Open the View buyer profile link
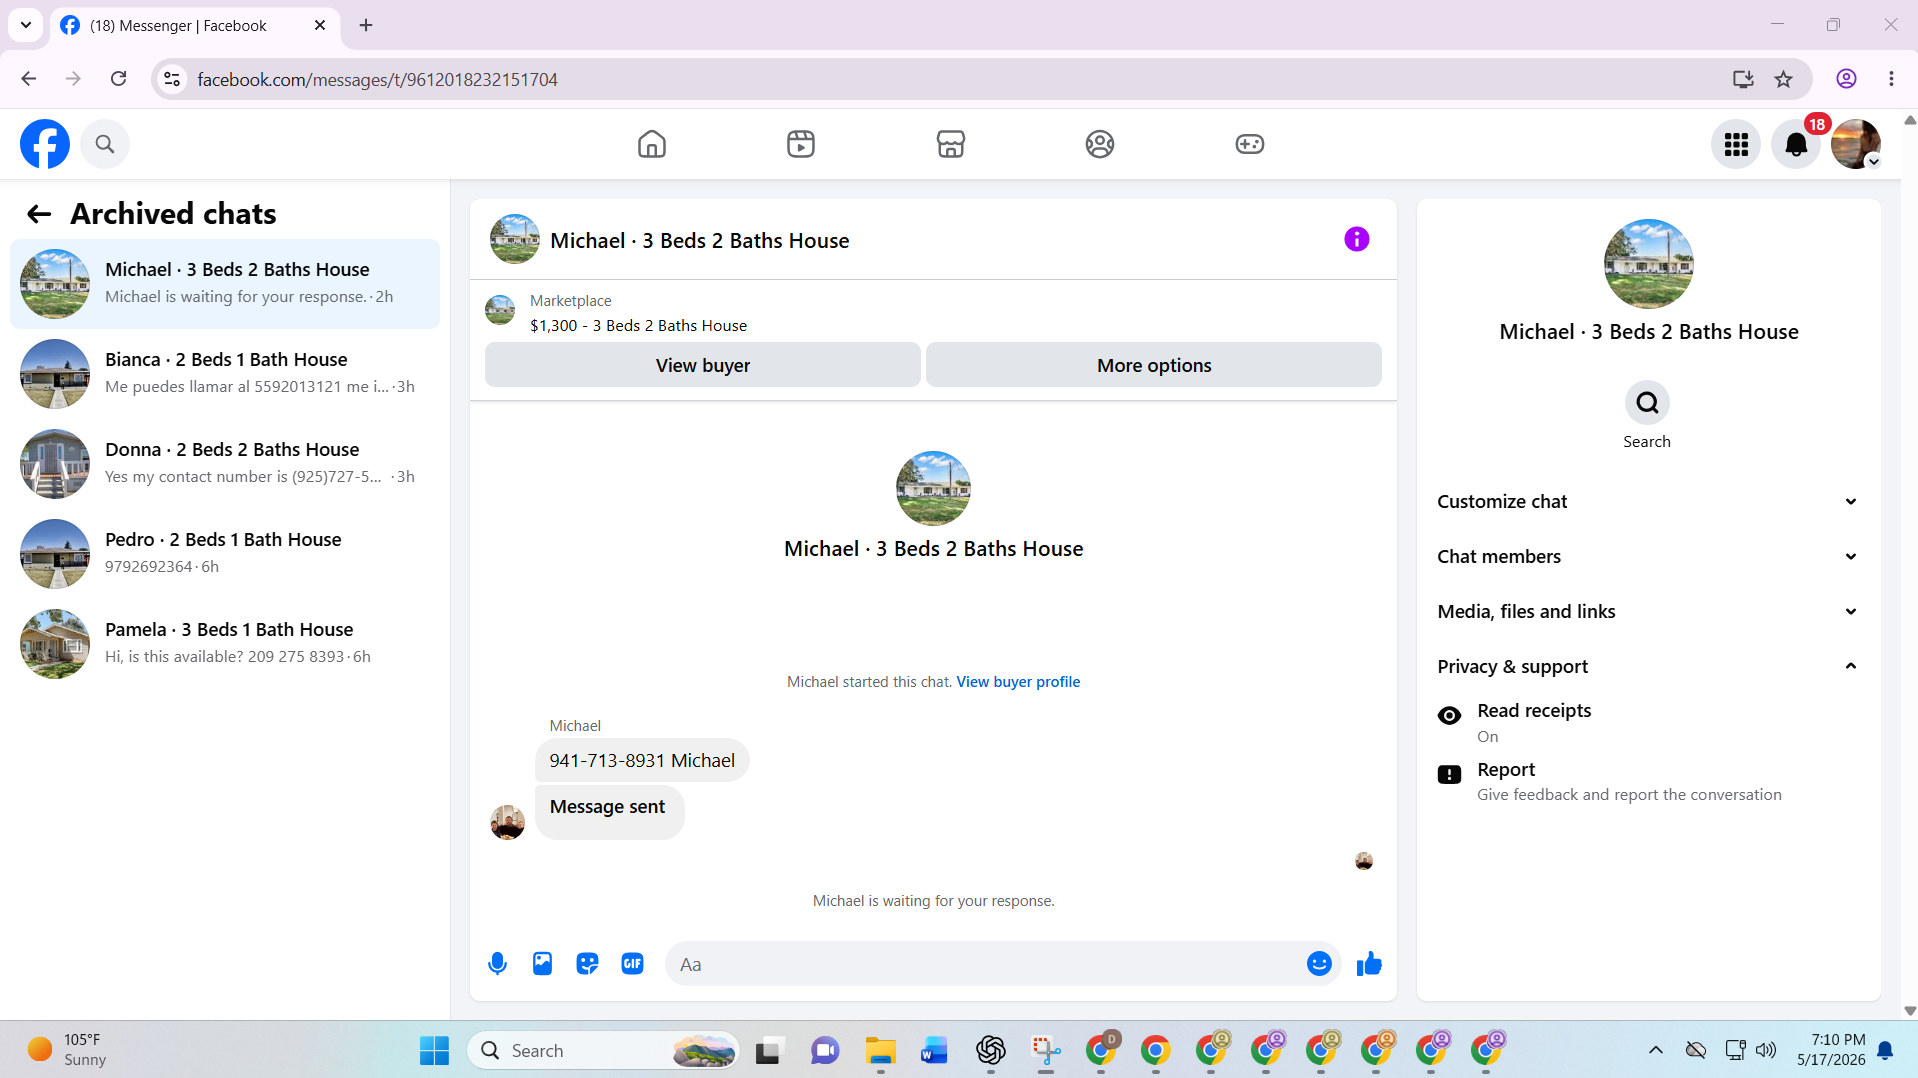 point(1018,682)
